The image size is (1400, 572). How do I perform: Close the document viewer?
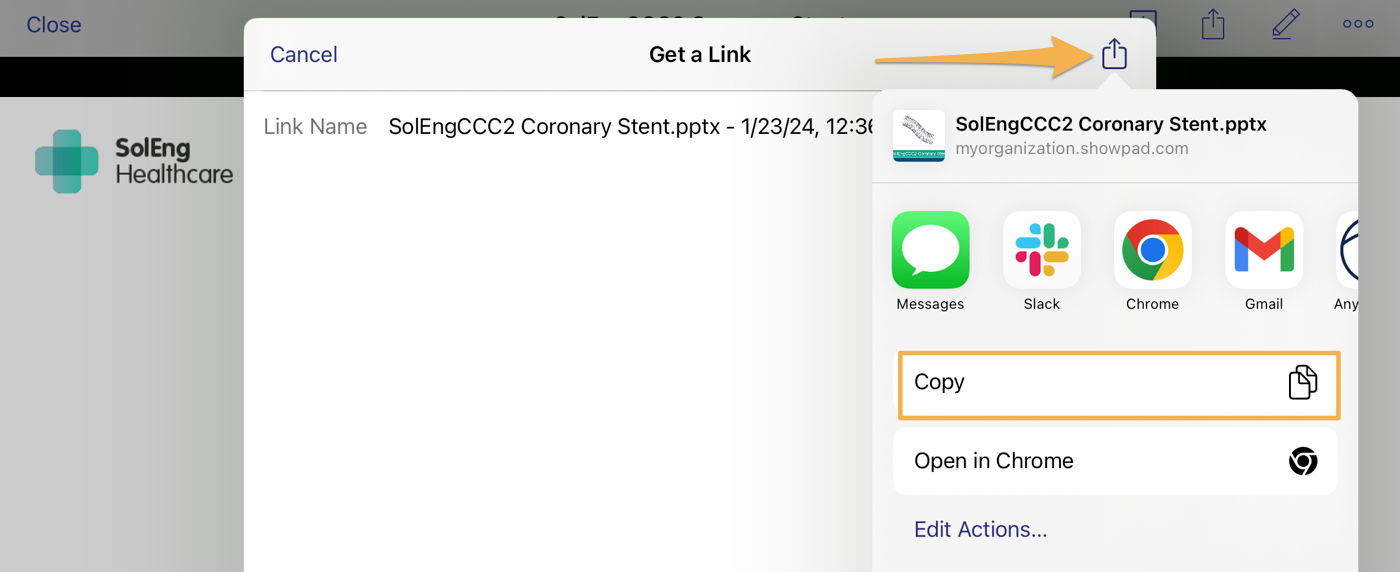click(x=54, y=25)
